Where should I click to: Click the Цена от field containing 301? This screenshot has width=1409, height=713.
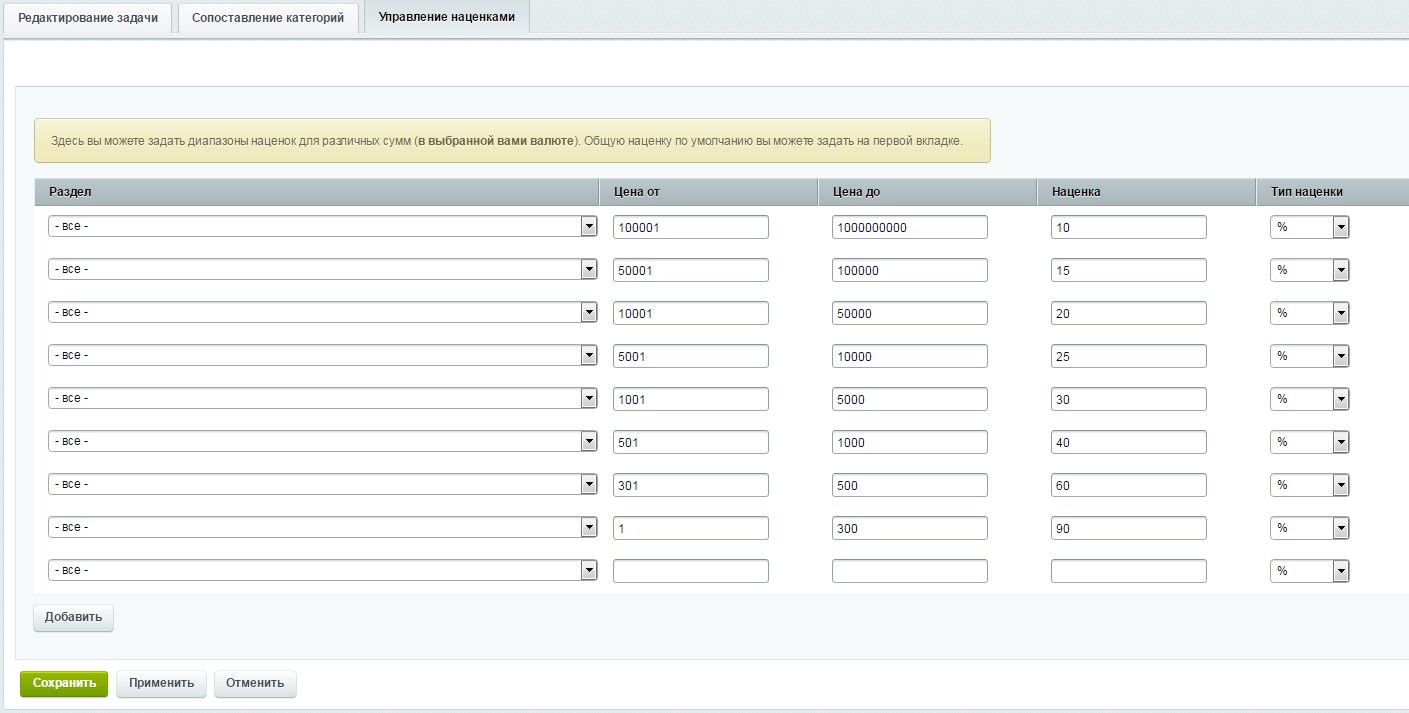coord(690,485)
